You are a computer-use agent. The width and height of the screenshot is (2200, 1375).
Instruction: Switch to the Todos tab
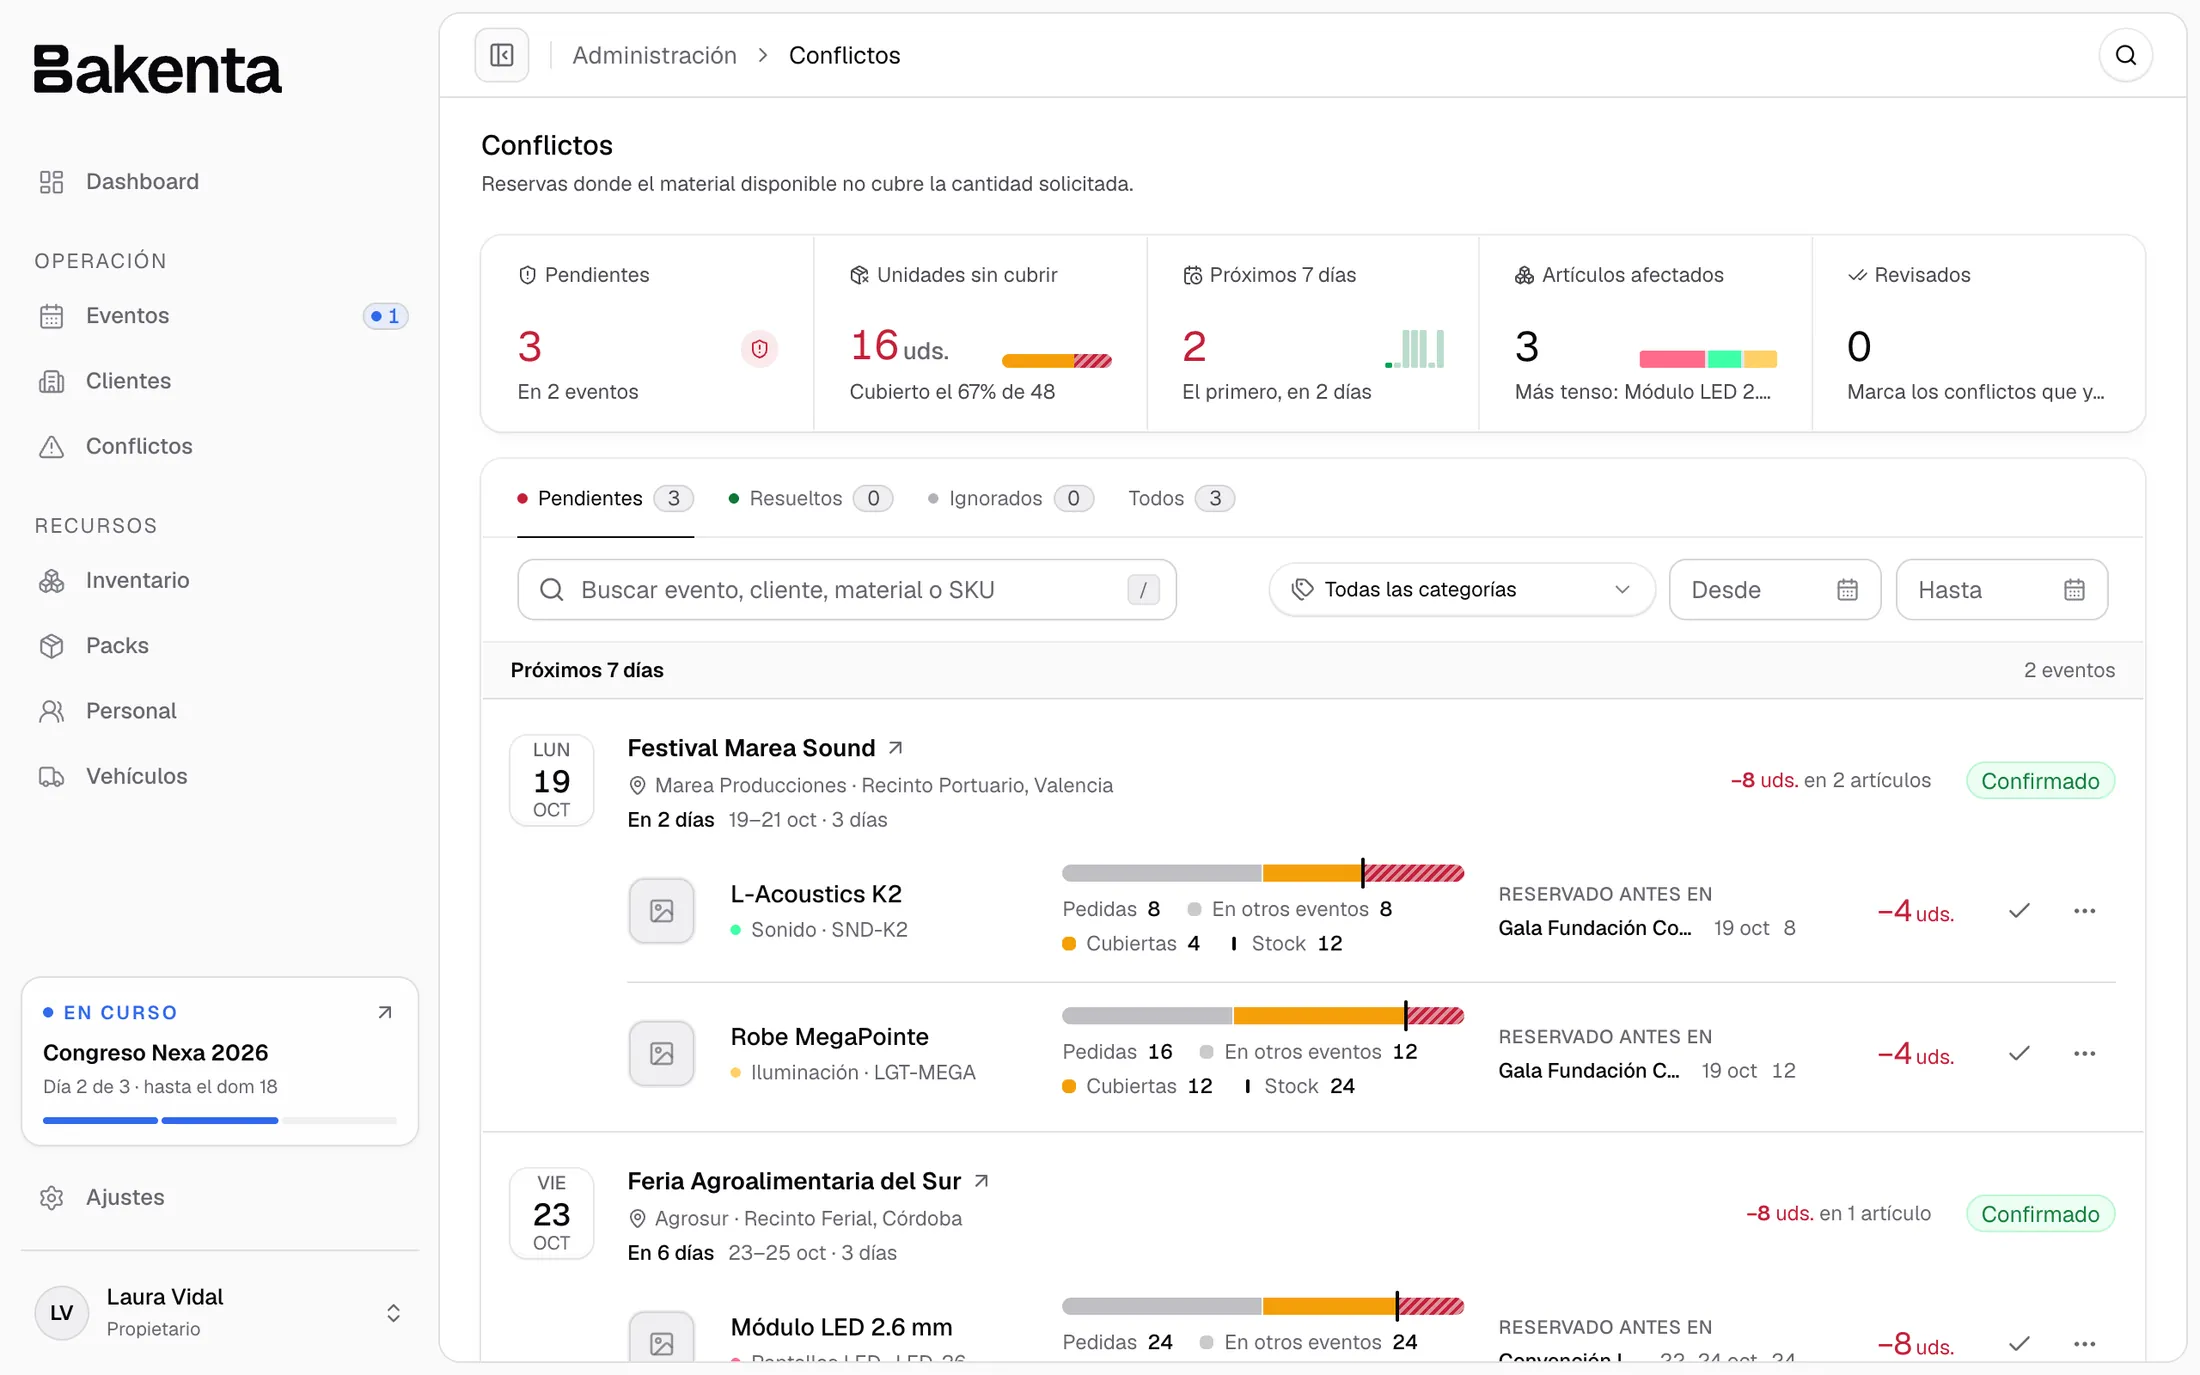point(1181,498)
